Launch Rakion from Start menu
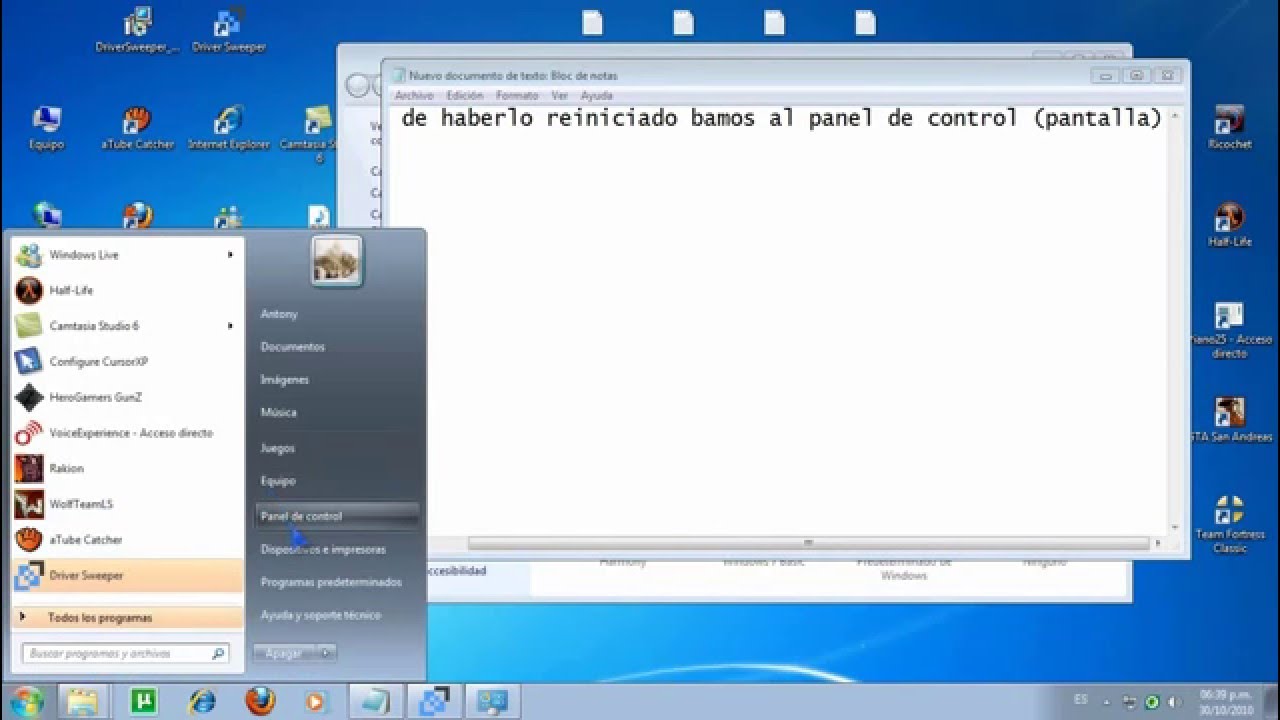This screenshot has height=720, width=1280. 128,468
